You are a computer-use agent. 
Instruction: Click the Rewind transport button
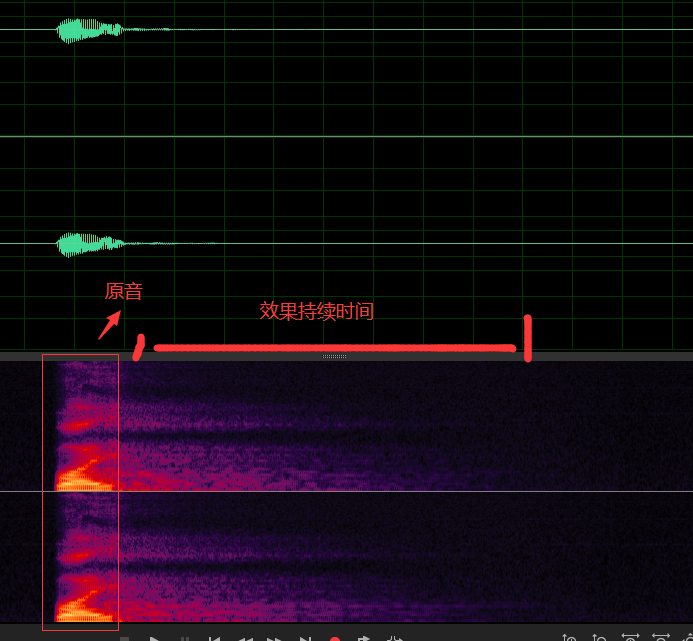pos(245,639)
